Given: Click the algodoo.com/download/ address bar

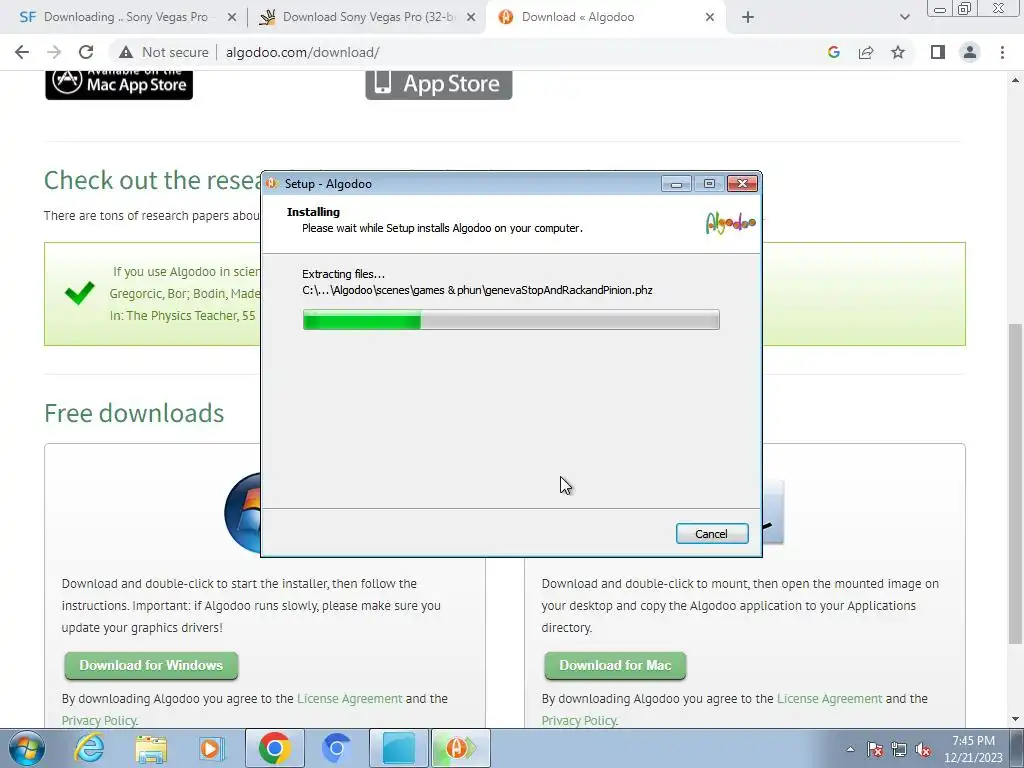Looking at the screenshot, I should click(x=302, y=52).
